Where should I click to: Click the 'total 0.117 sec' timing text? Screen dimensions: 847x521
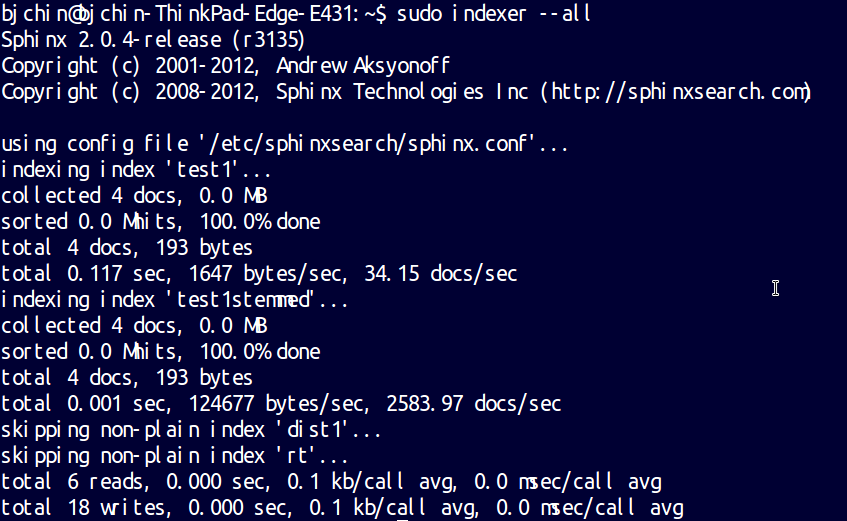(x=86, y=273)
